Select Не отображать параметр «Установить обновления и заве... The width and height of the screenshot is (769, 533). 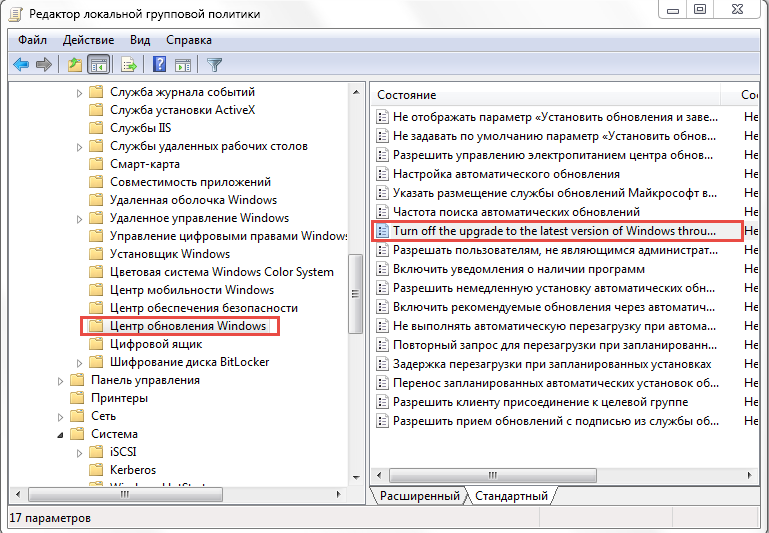click(555, 117)
